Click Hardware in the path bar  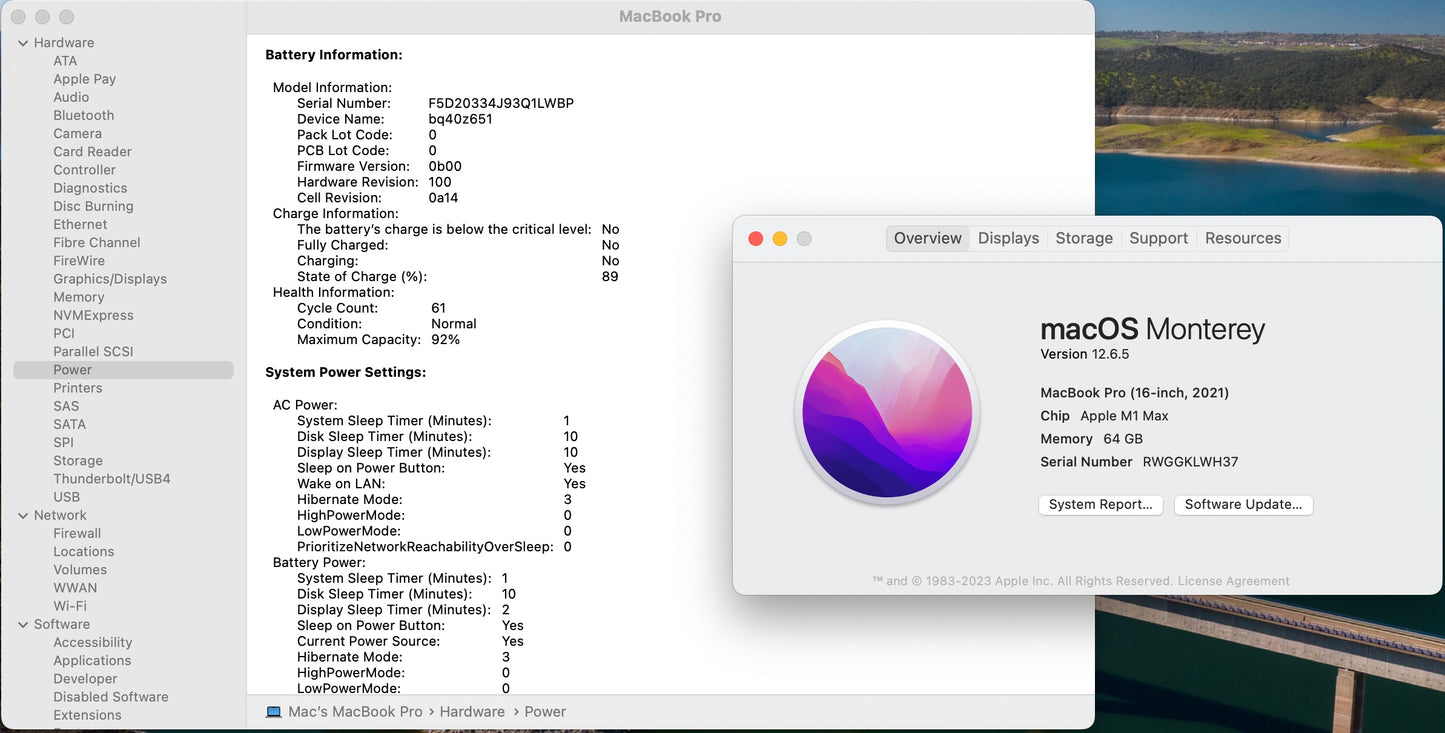[472, 712]
